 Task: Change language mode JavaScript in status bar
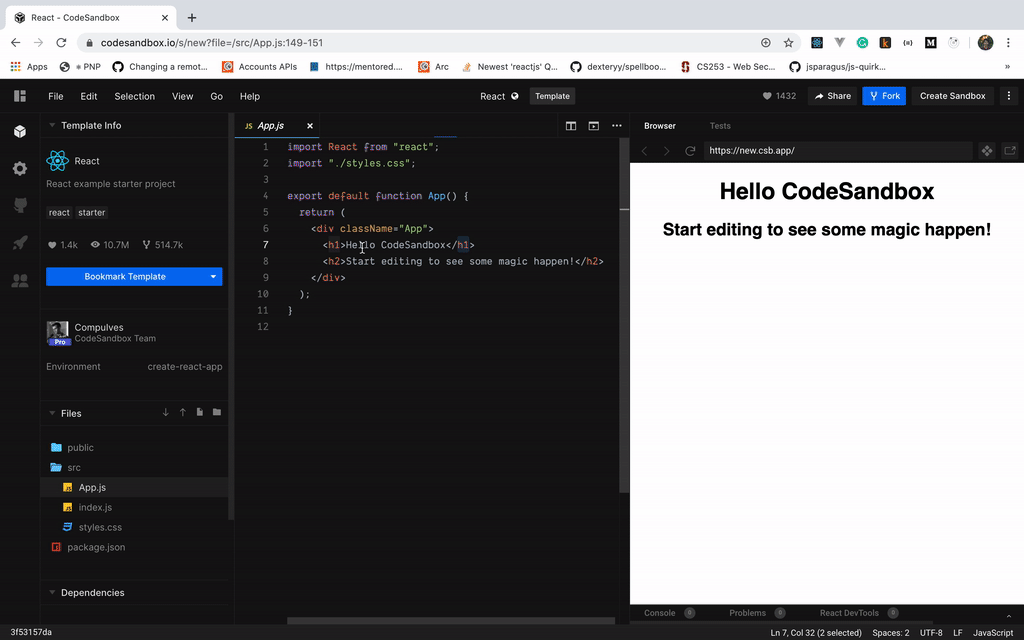[993, 633]
